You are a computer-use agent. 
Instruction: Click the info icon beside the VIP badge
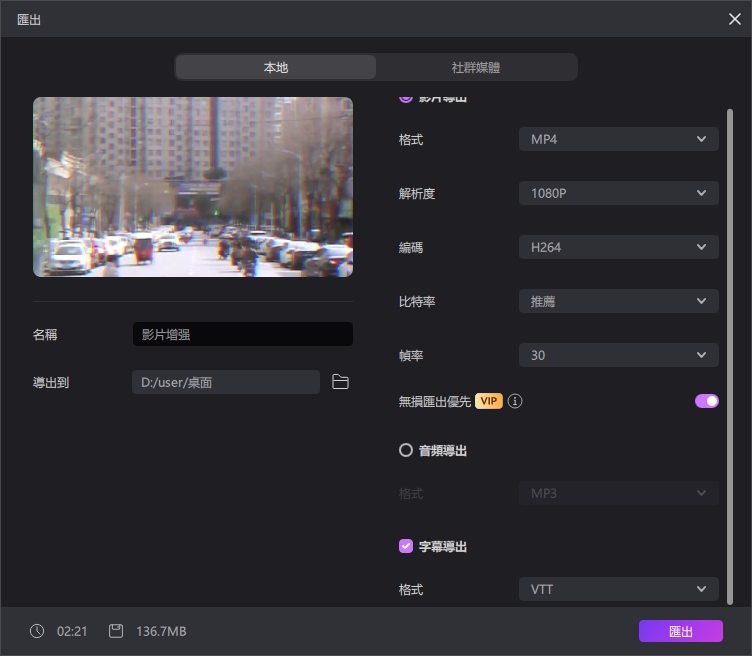pyautogui.click(x=515, y=401)
